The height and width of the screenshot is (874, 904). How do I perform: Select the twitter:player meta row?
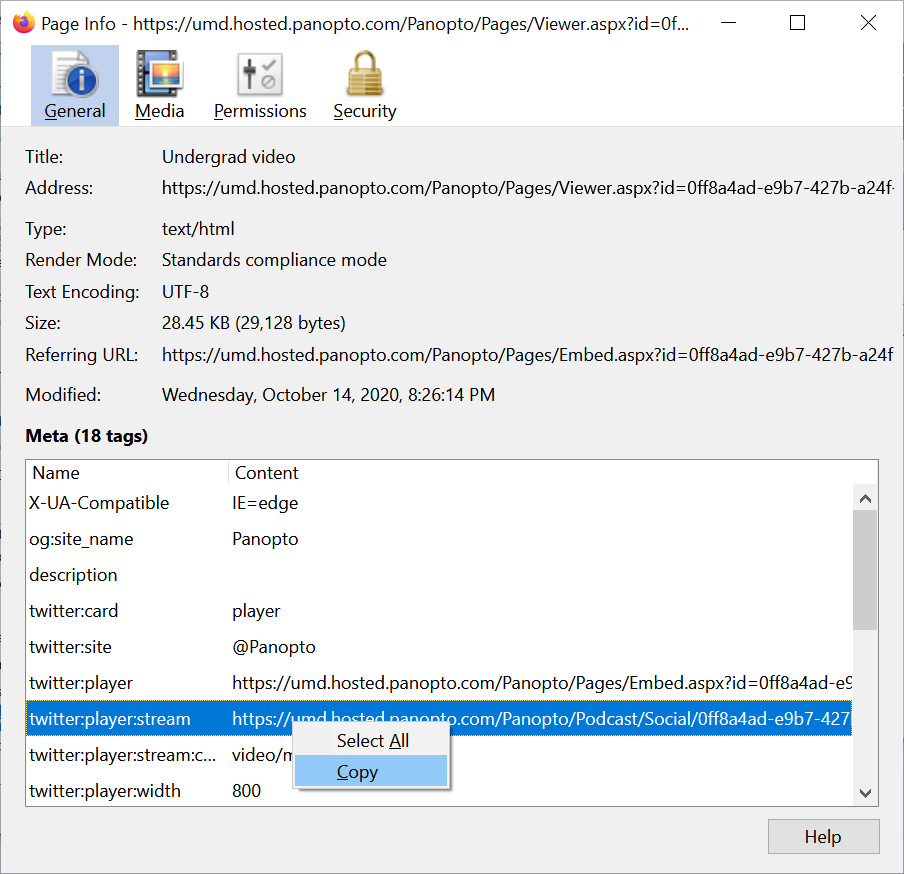point(439,683)
